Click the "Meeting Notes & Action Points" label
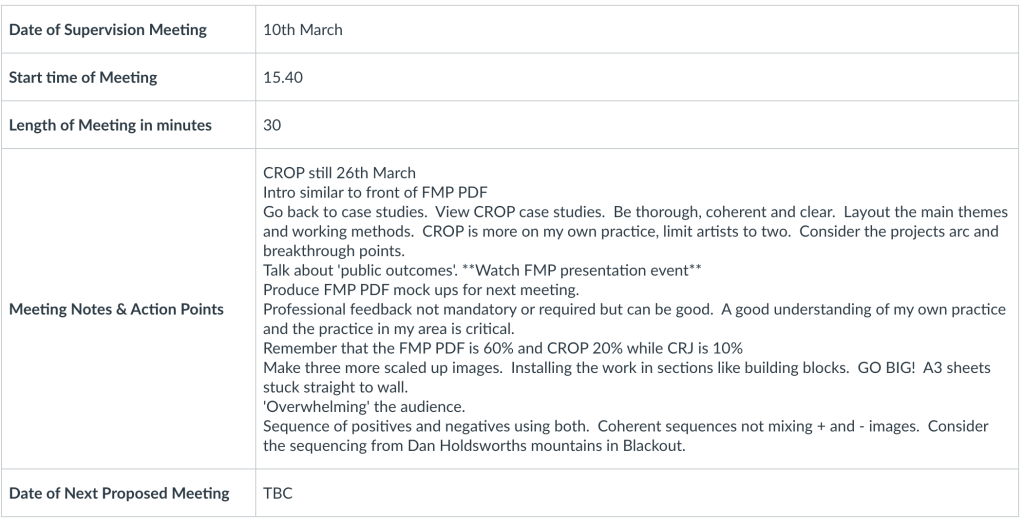This screenshot has width=1024, height=523. pos(117,309)
